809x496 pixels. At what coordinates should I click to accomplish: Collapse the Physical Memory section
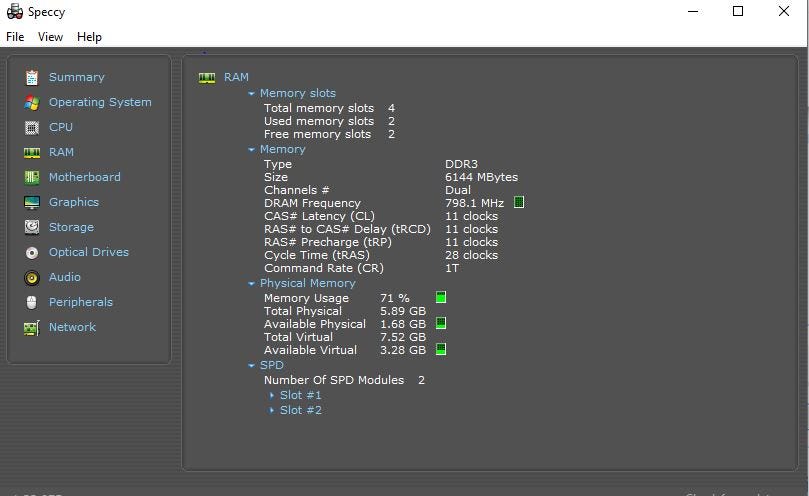pos(251,284)
